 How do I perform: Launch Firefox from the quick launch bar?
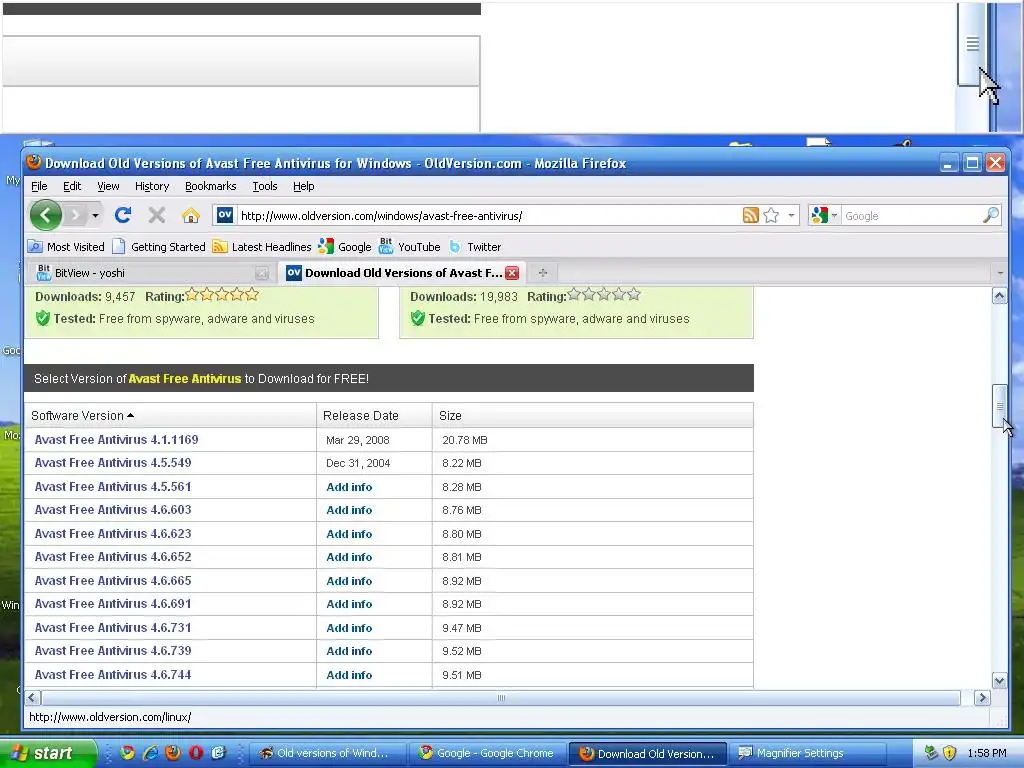pyautogui.click(x=173, y=753)
